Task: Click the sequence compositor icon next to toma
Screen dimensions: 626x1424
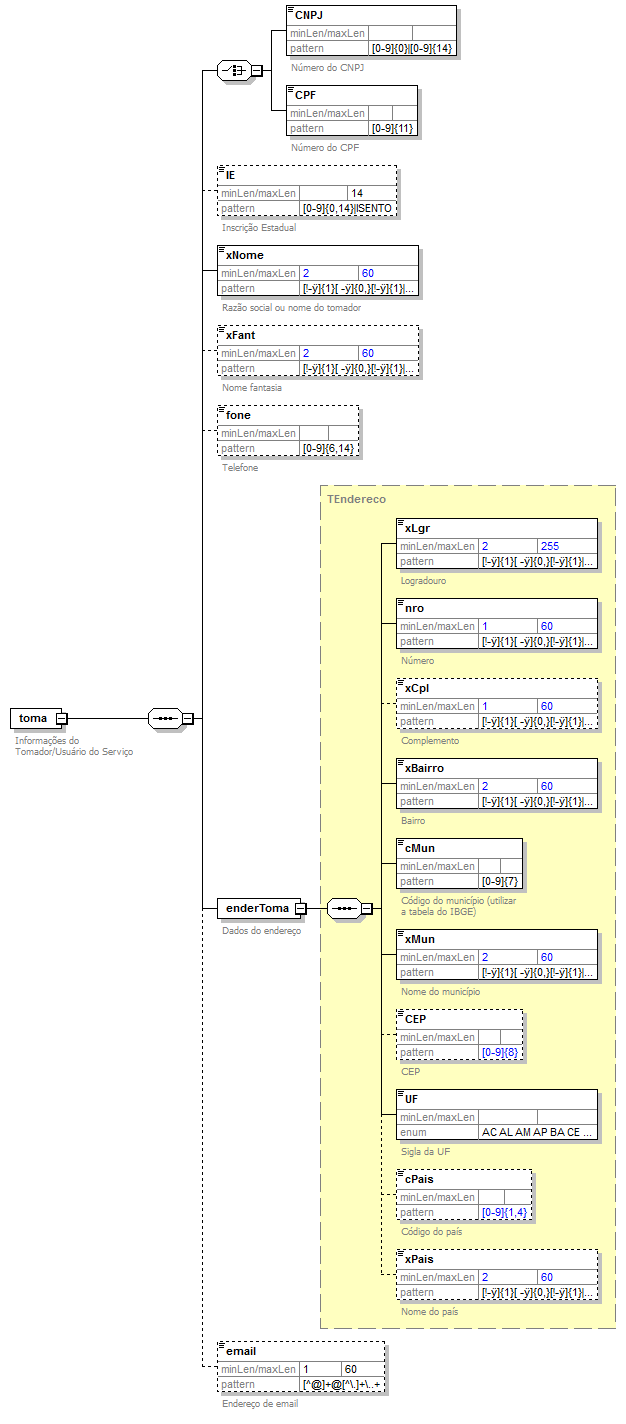Action: (x=163, y=718)
